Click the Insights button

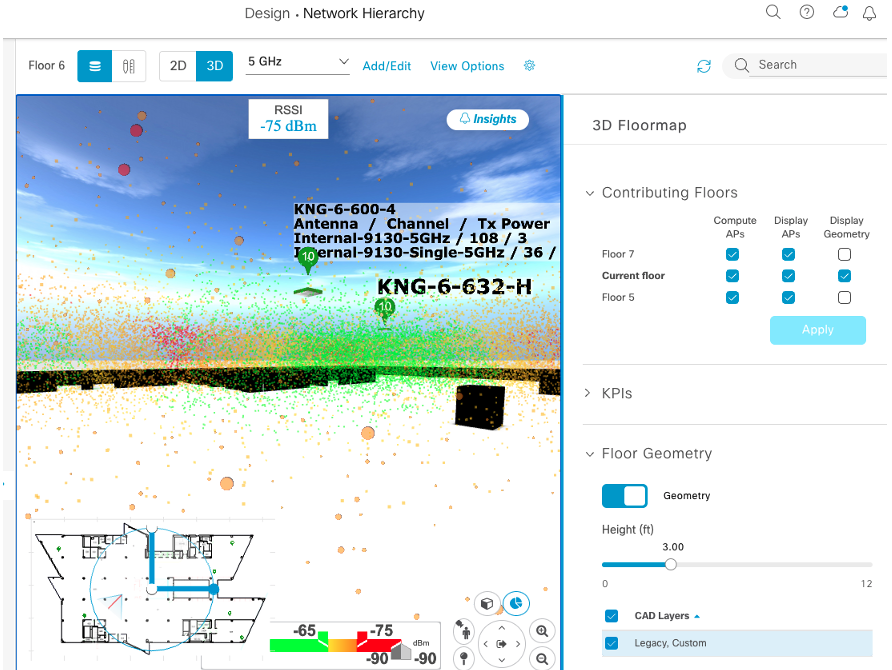click(488, 119)
